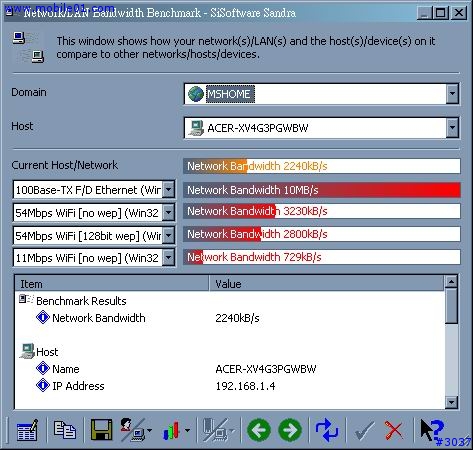The width and height of the screenshot is (473, 450).
Task: Click the Network Bandwidth 729kB/s bar
Action: click(x=322, y=257)
